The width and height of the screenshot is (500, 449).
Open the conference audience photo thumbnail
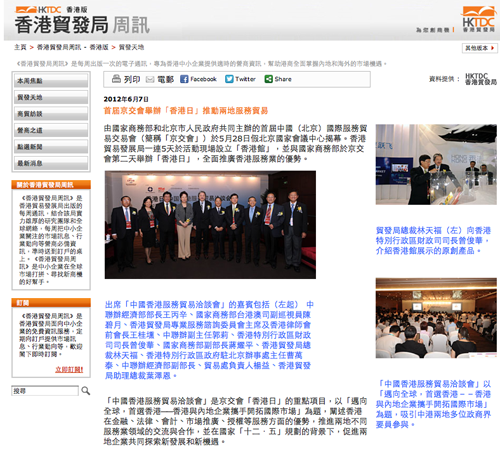coord(436,318)
